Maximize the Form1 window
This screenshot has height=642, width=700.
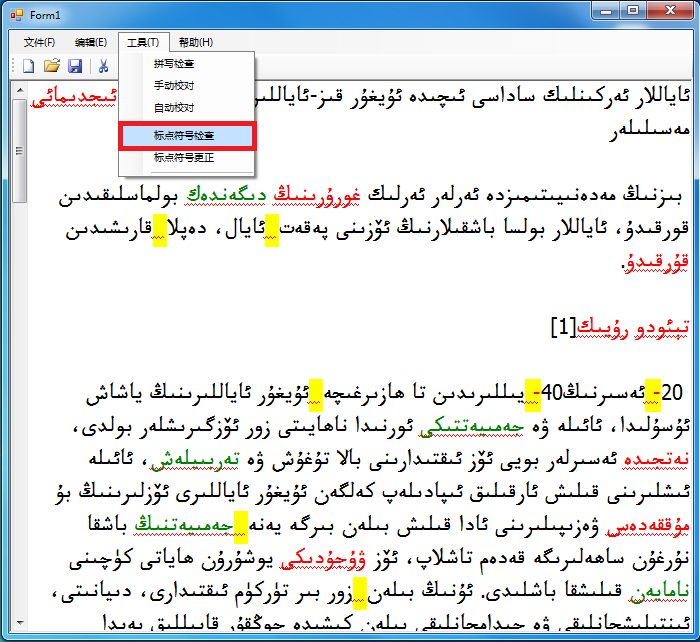pyautogui.click(x=633, y=11)
